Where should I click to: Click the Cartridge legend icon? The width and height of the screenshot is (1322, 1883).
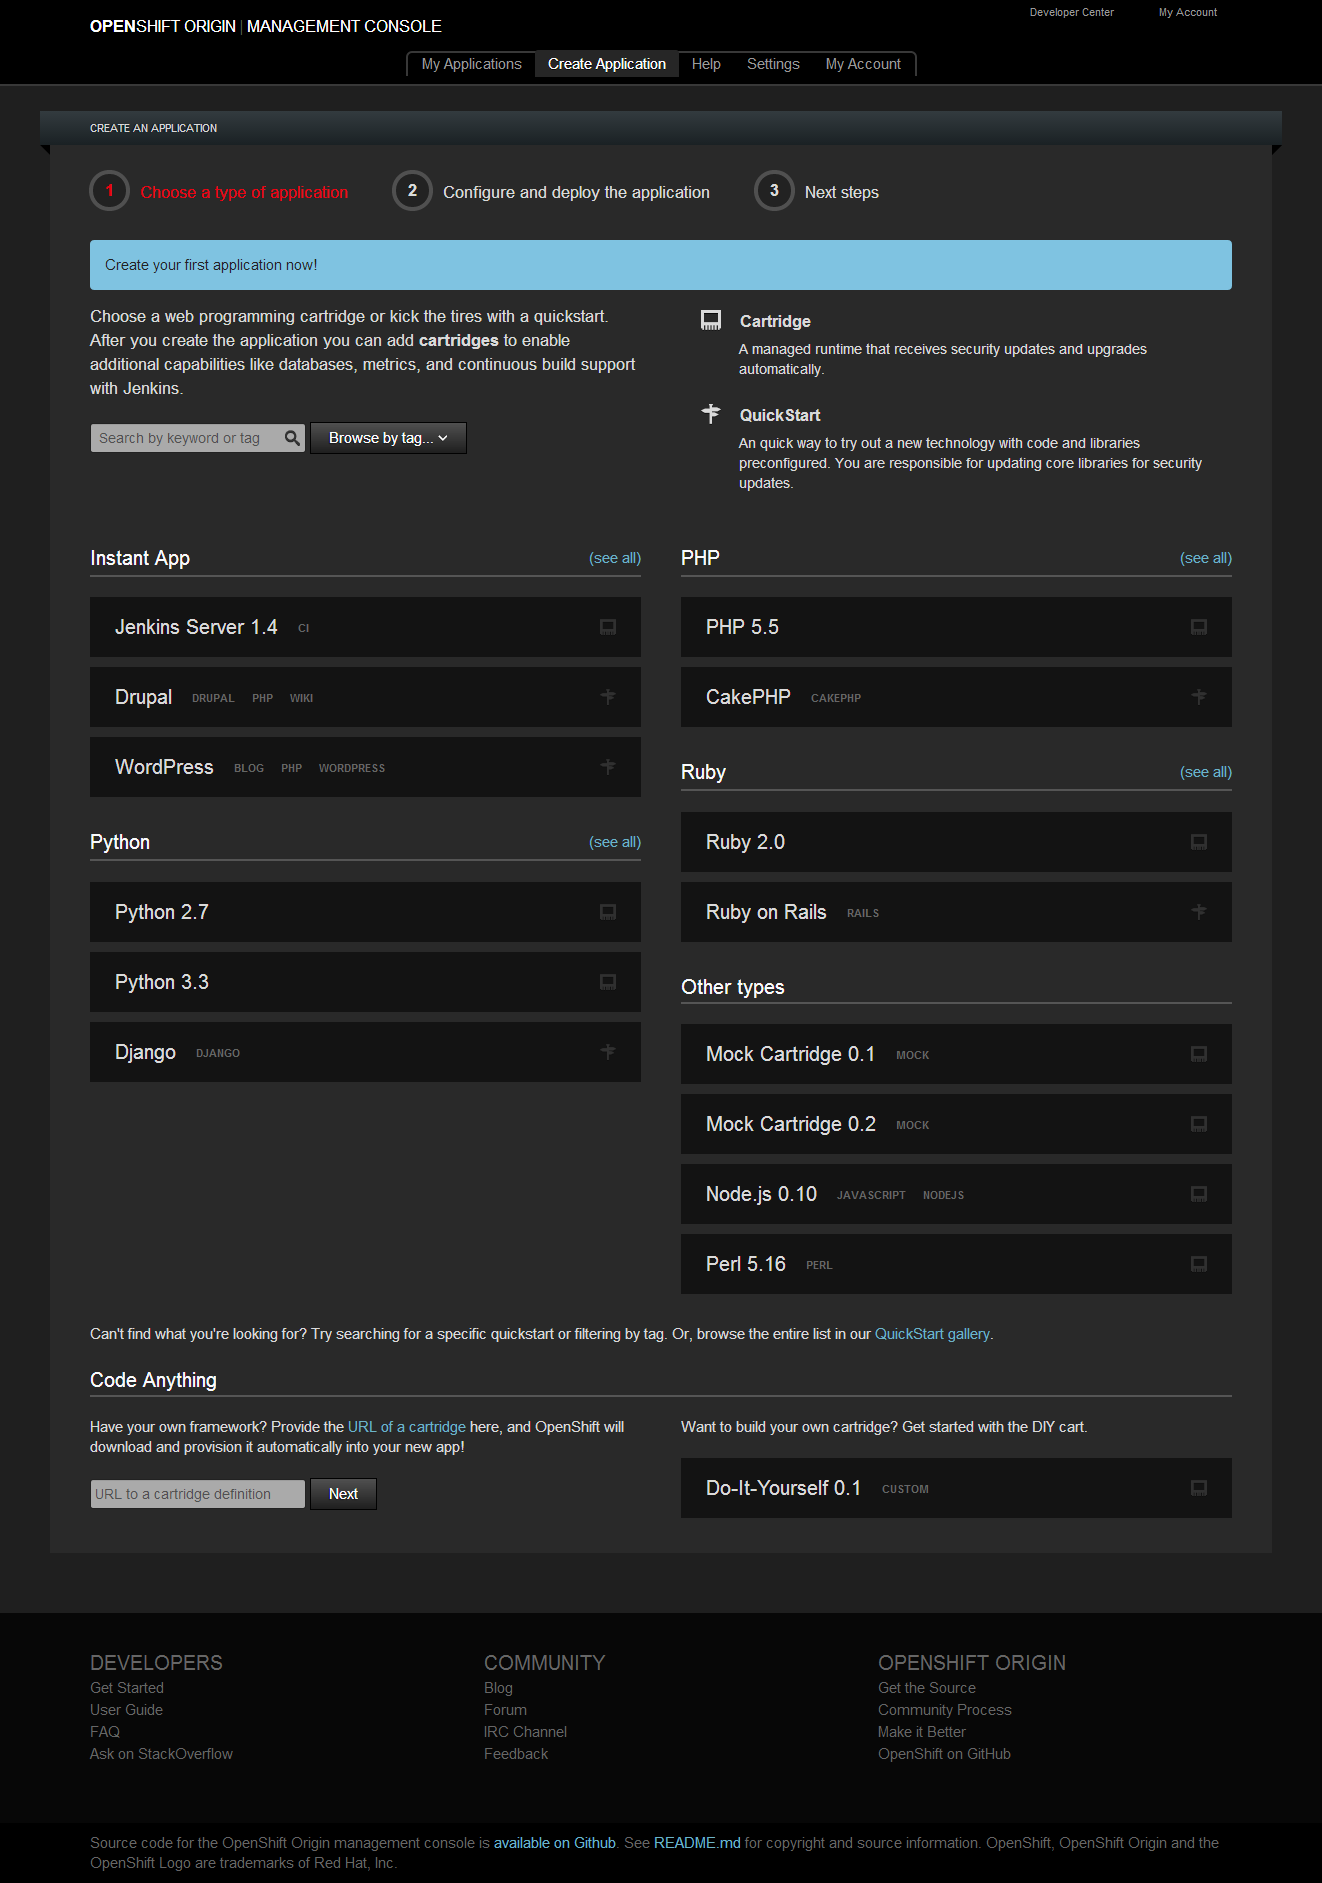[x=711, y=320]
